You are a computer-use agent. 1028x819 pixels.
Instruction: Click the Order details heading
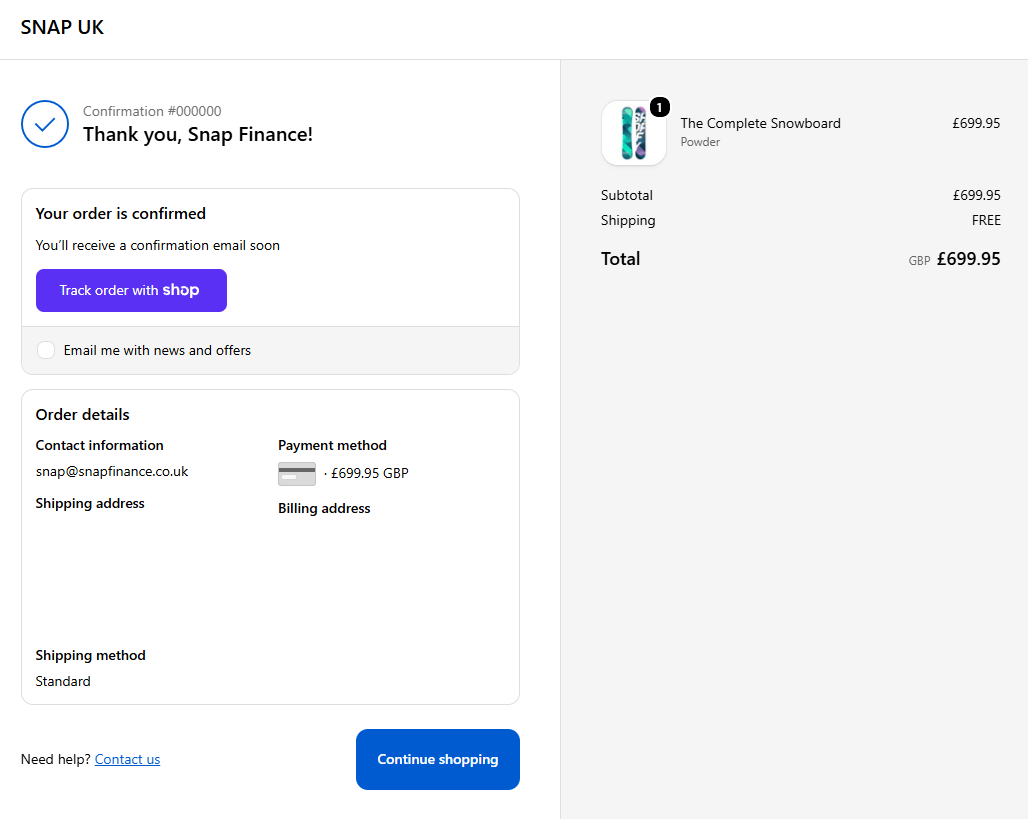tap(83, 414)
